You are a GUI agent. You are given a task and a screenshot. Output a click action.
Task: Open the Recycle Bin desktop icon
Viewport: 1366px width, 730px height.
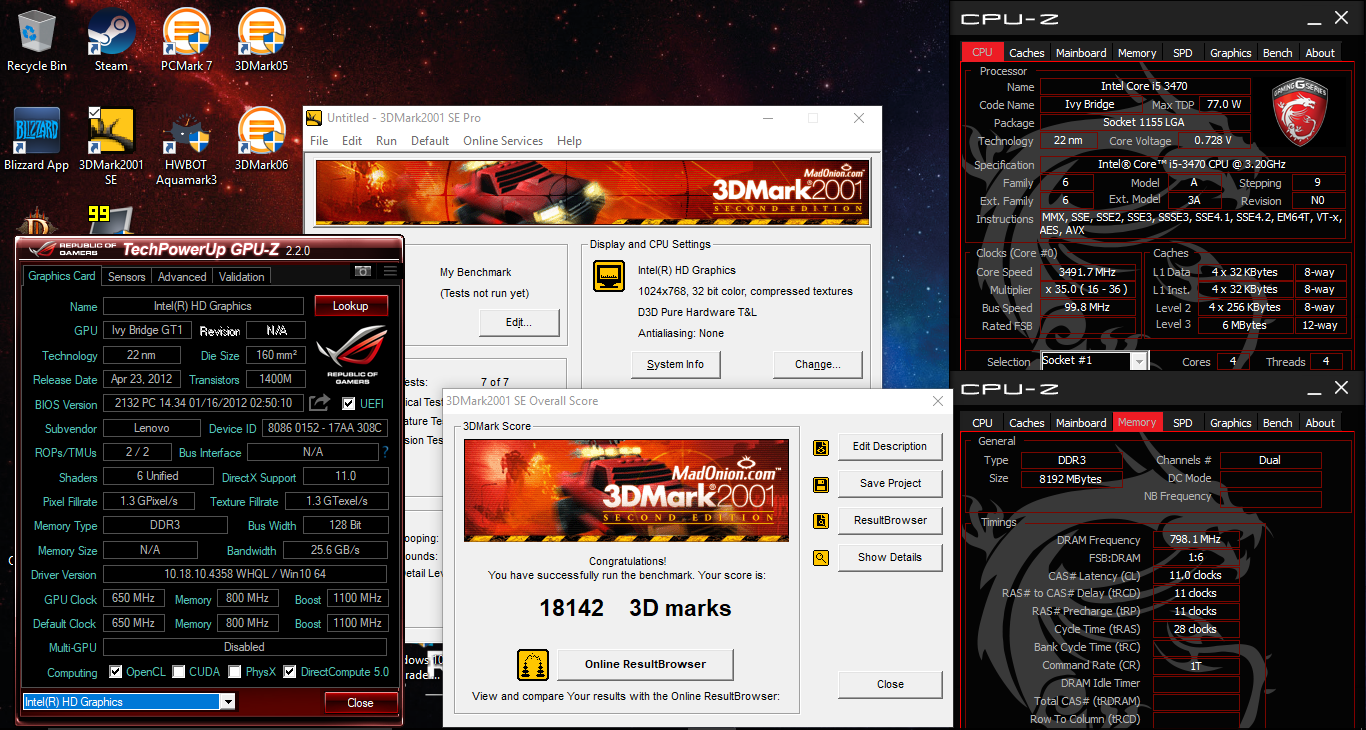pyautogui.click(x=37, y=41)
